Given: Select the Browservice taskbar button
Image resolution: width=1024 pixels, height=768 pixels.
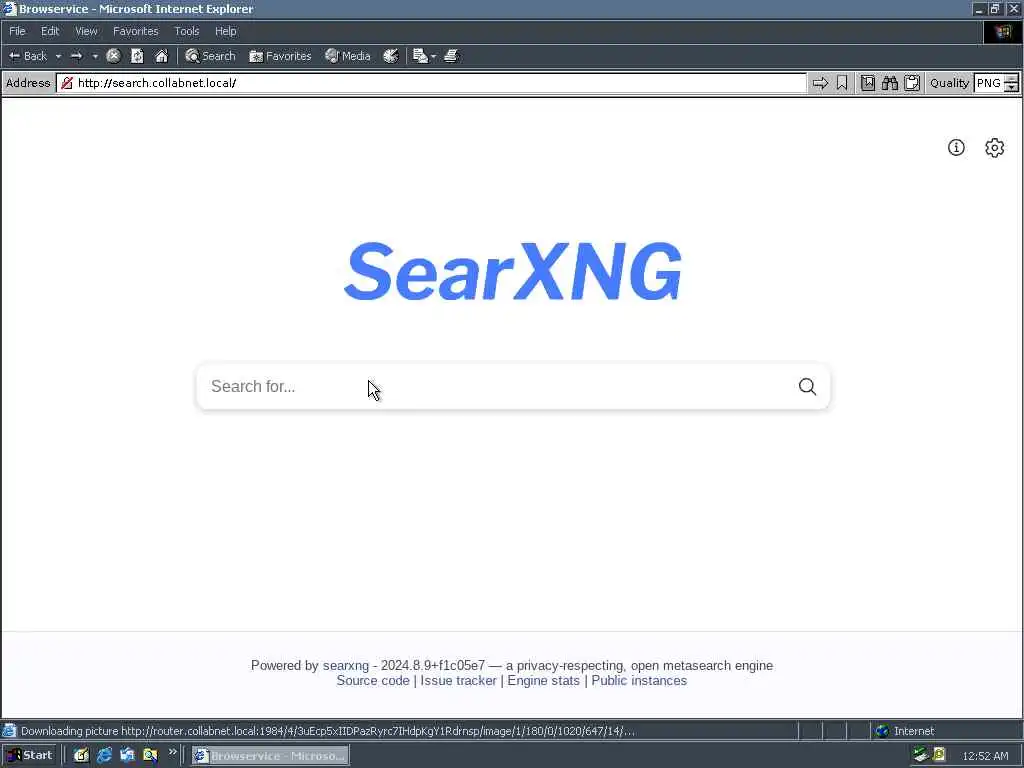Looking at the screenshot, I should coord(270,756).
